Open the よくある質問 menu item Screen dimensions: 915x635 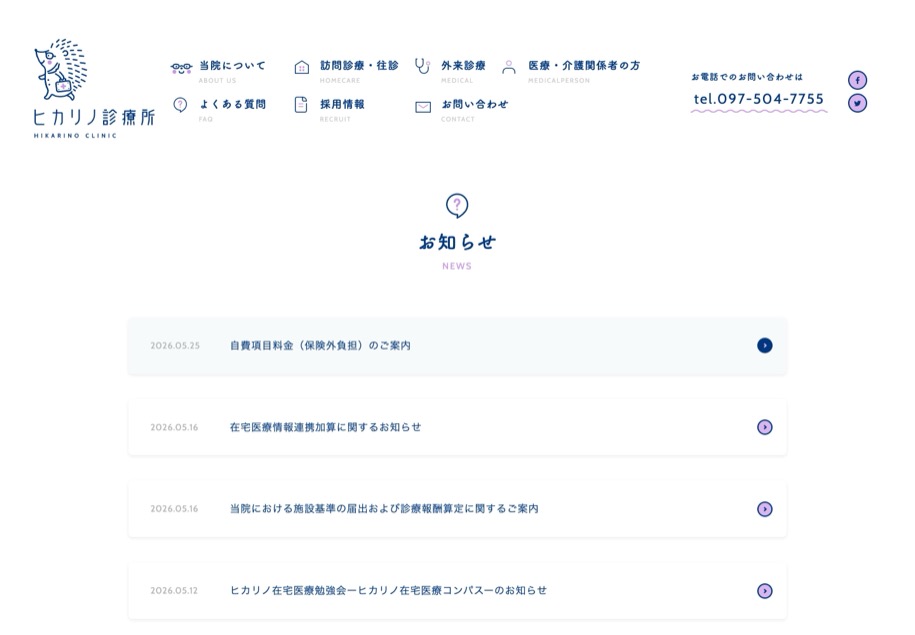pyautogui.click(x=233, y=104)
